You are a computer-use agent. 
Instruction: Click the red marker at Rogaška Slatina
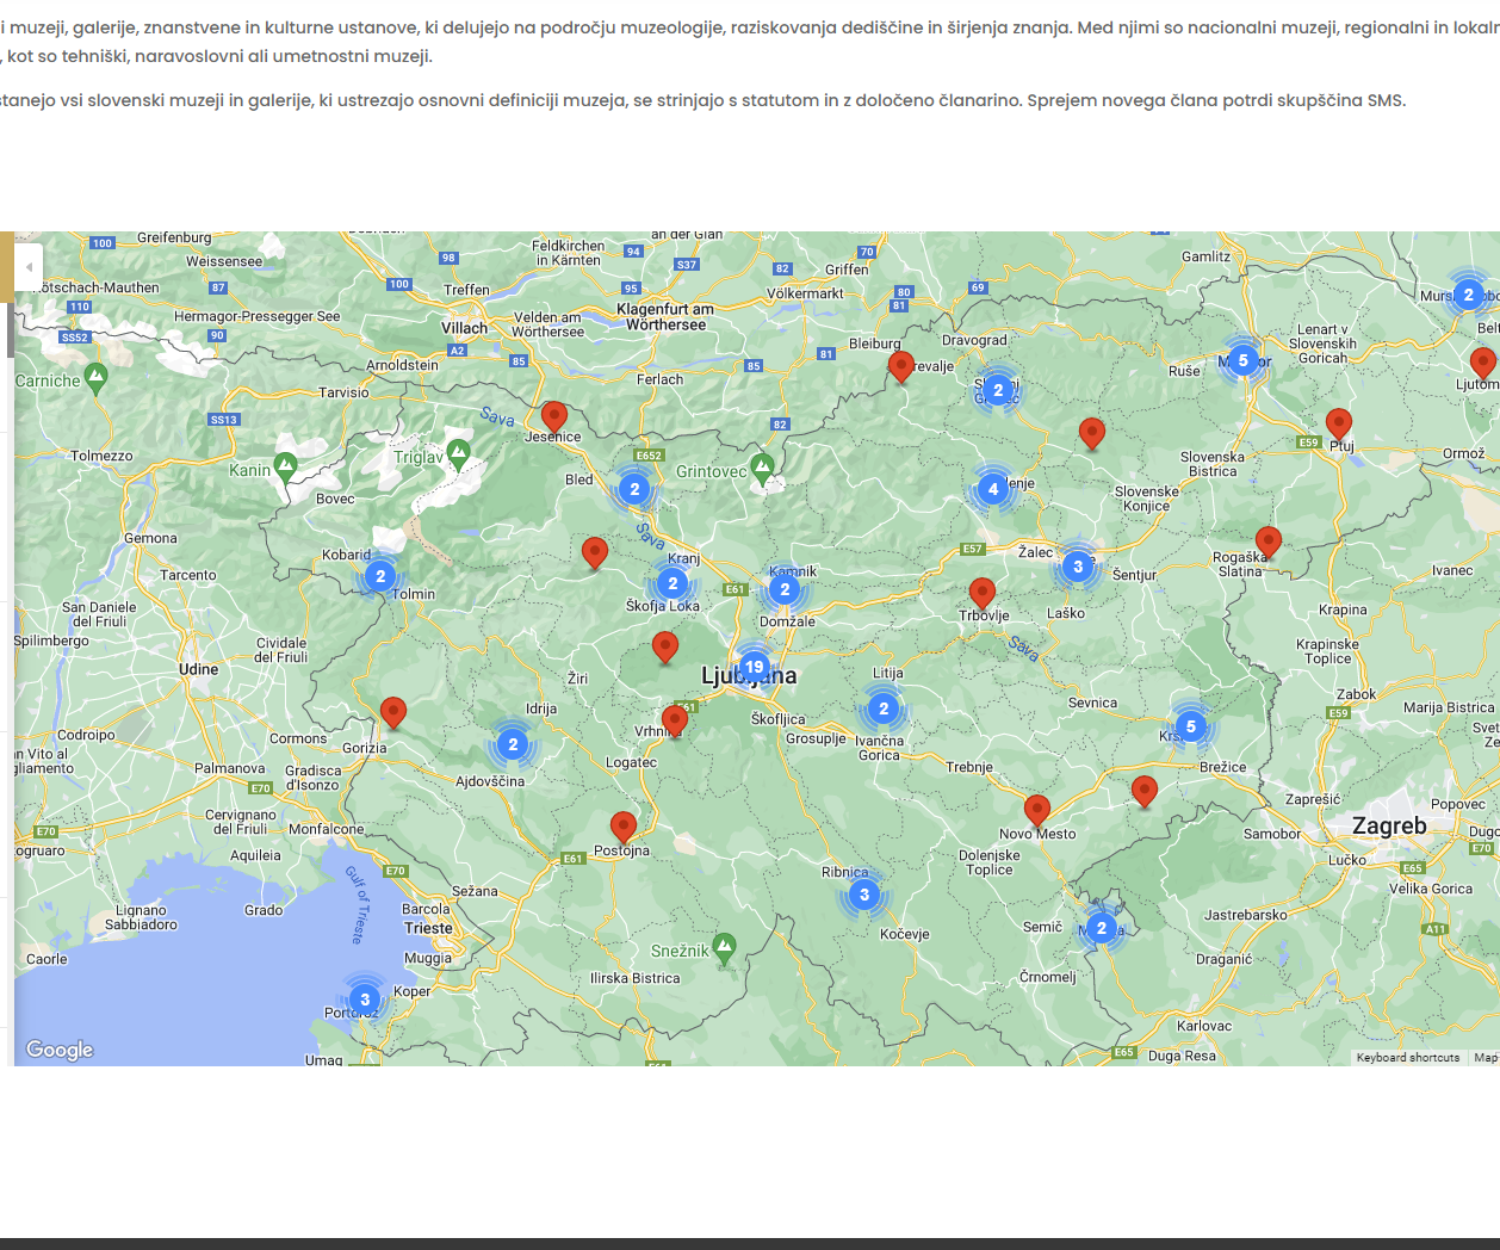click(x=1268, y=541)
